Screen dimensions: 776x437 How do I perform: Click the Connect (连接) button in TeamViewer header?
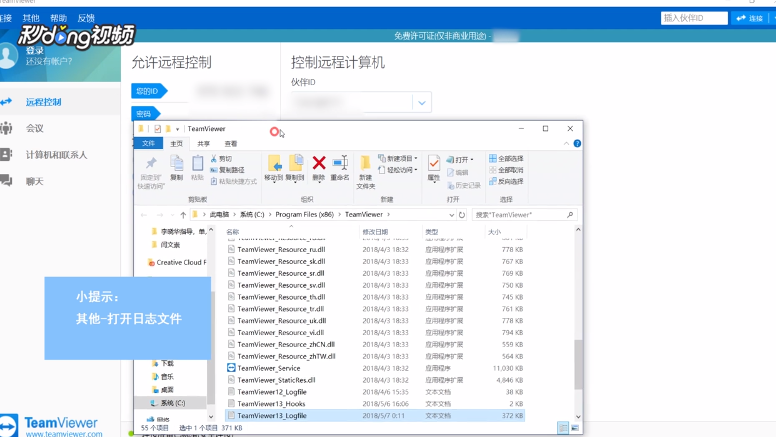(749, 18)
